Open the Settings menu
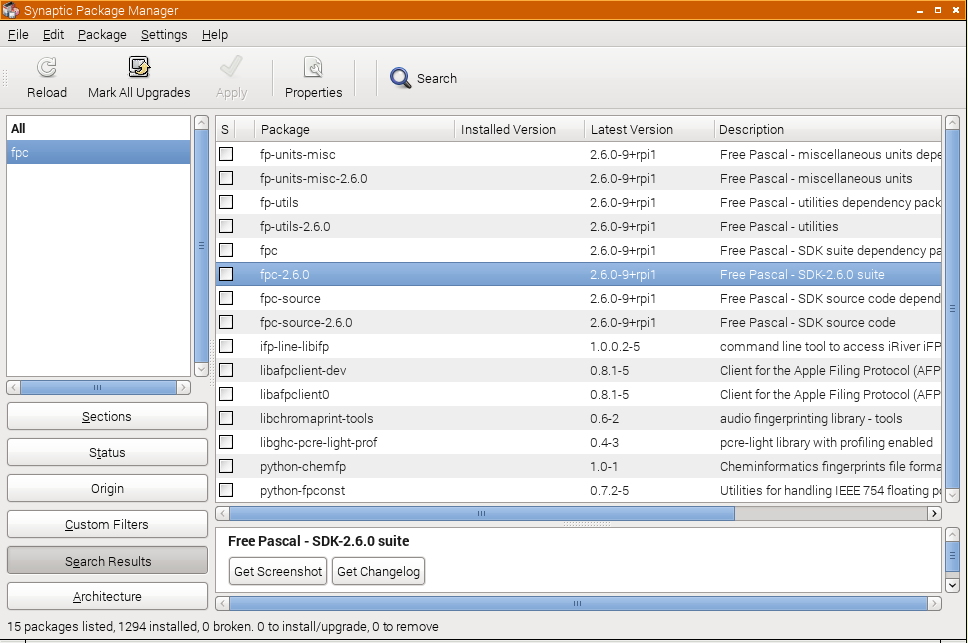The width and height of the screenshot is (968, 643). (x=163, y=34)
